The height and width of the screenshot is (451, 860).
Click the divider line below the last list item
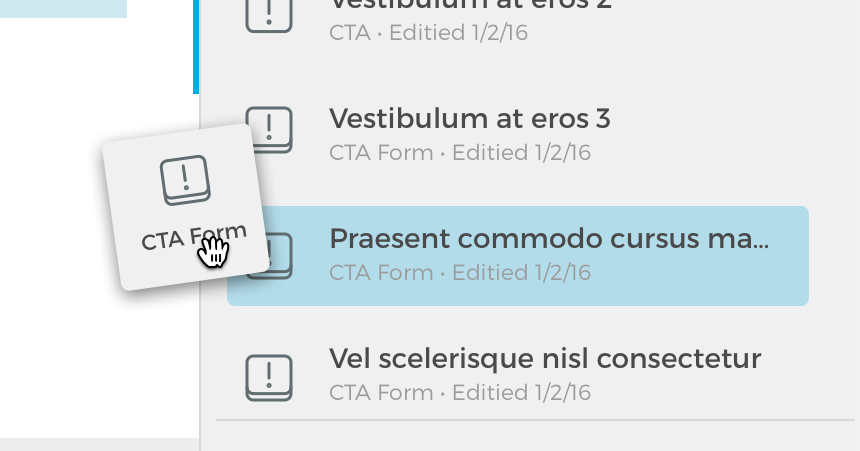click(x=535, y=420)
